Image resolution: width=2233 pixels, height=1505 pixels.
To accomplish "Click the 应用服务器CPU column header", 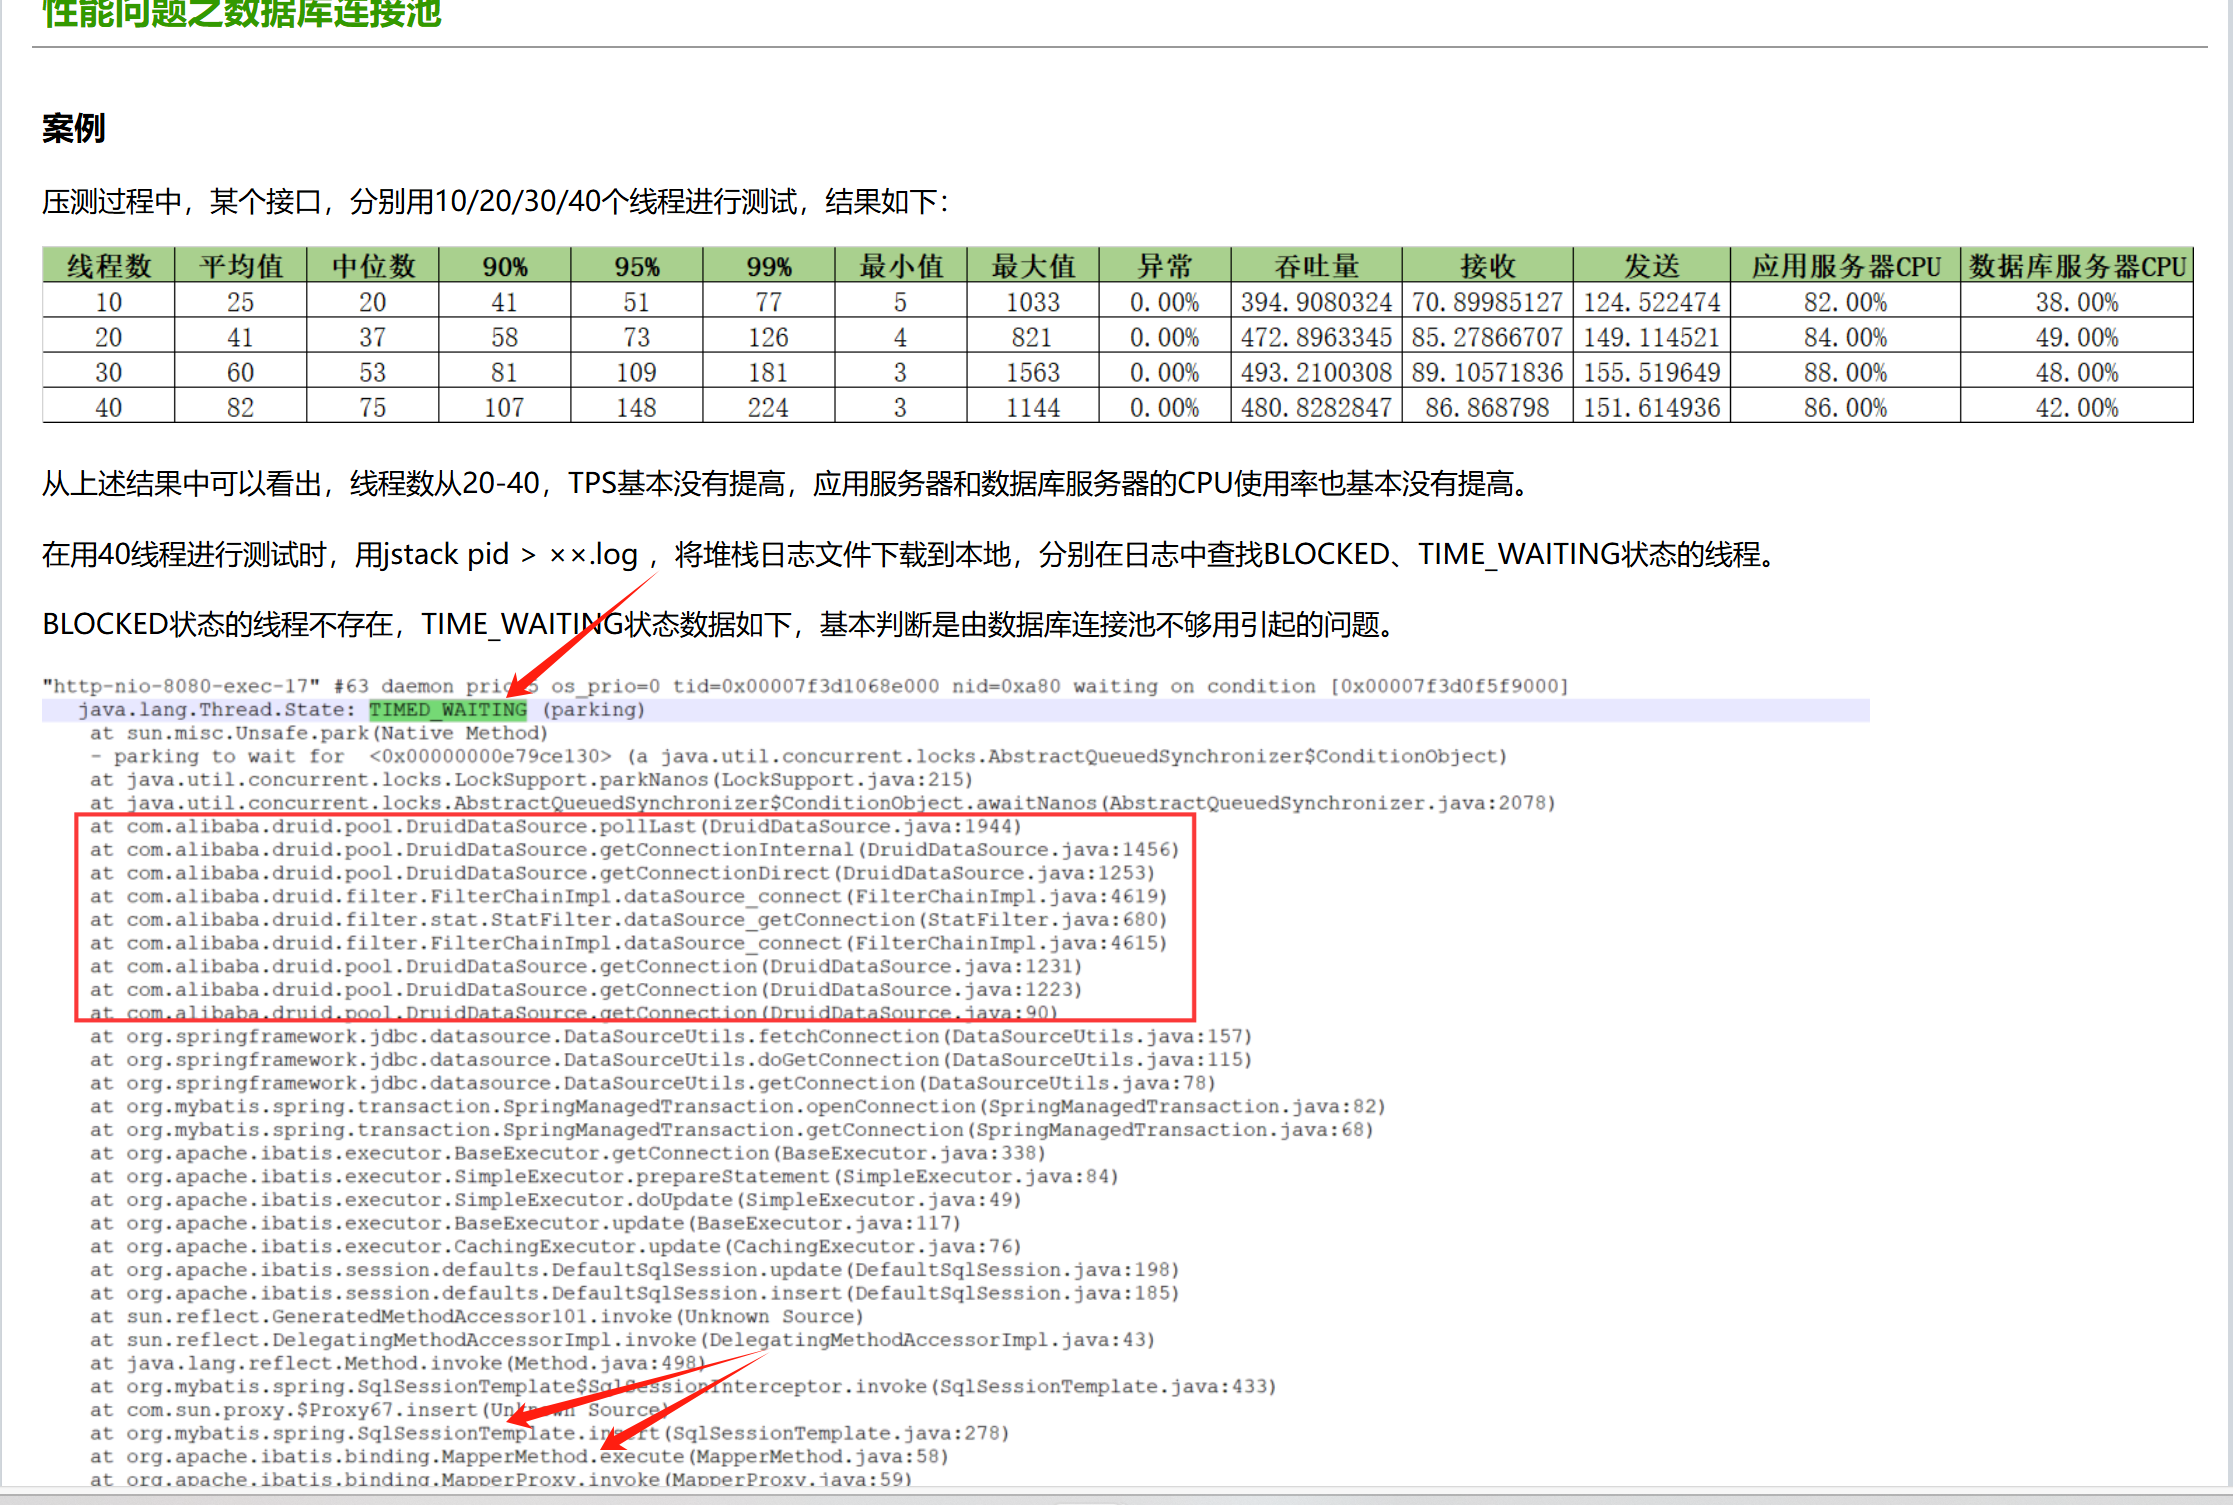I will [x=1844, y=266].
